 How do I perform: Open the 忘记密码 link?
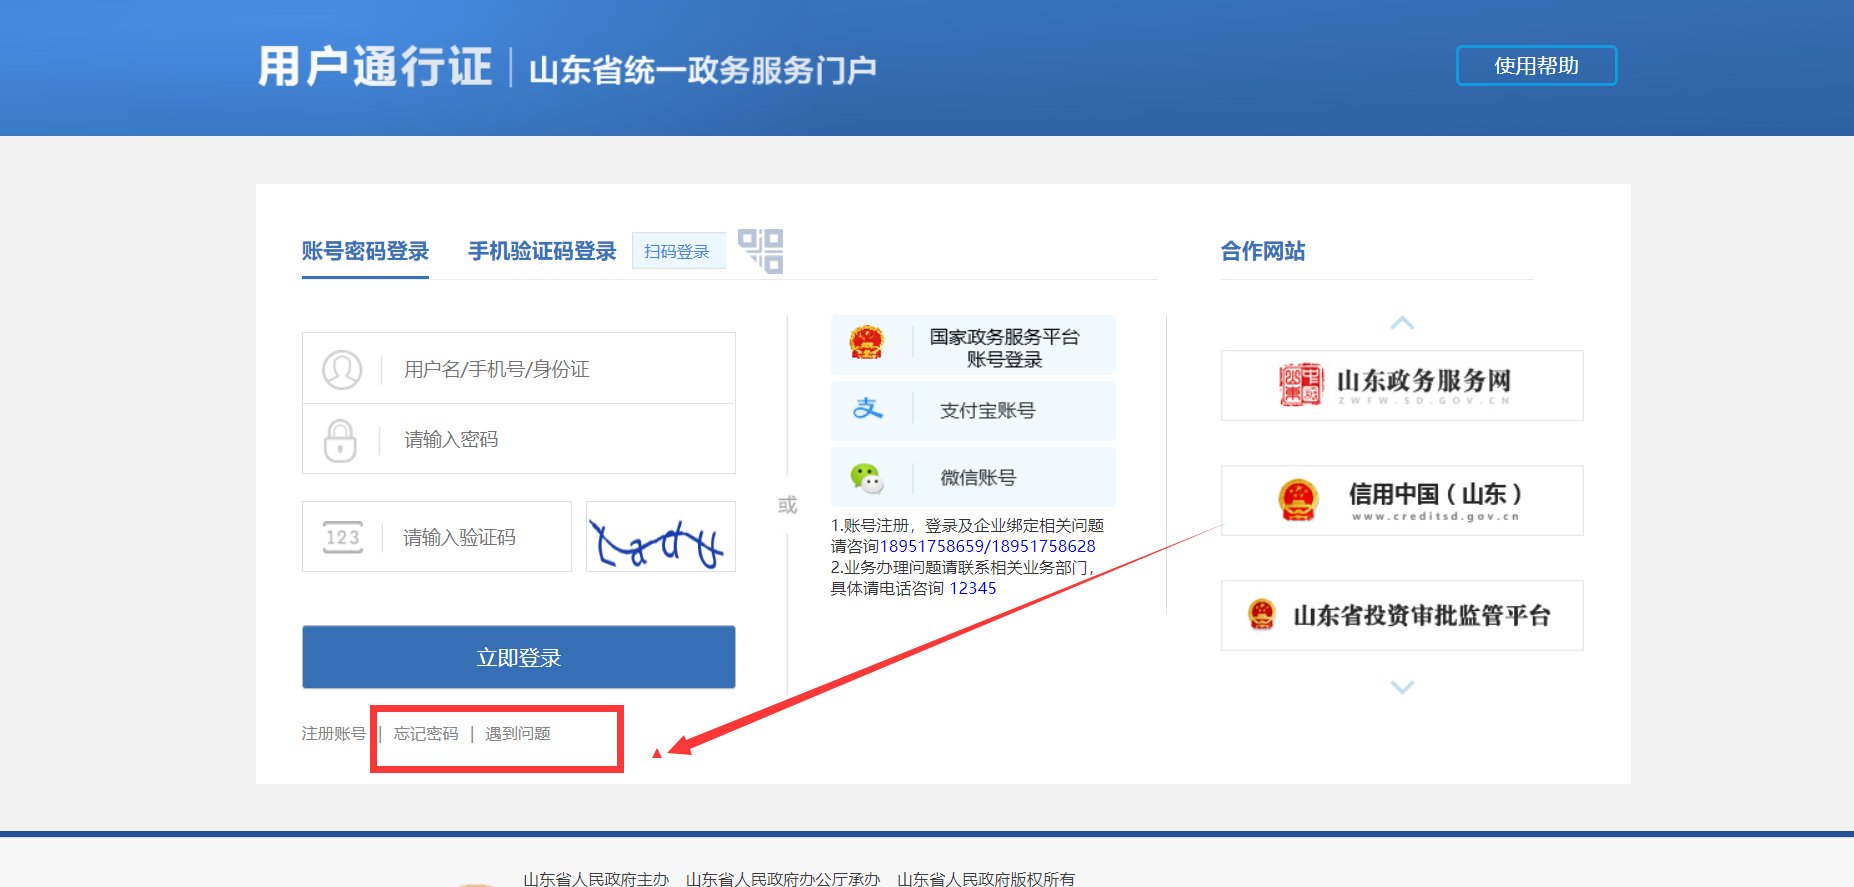pos(426,734)
